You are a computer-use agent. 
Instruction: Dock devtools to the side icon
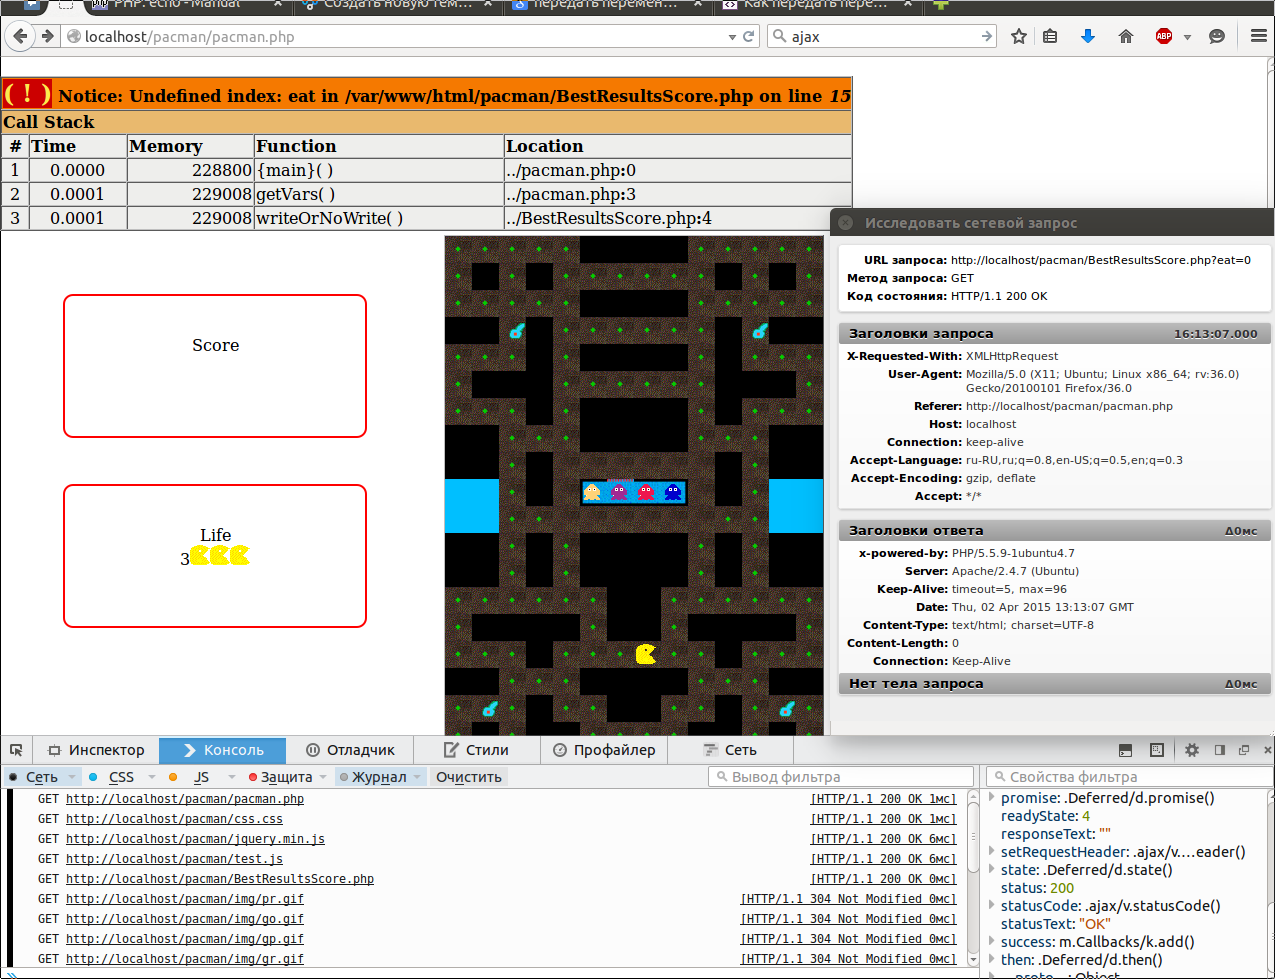(x=1219, y=750)
